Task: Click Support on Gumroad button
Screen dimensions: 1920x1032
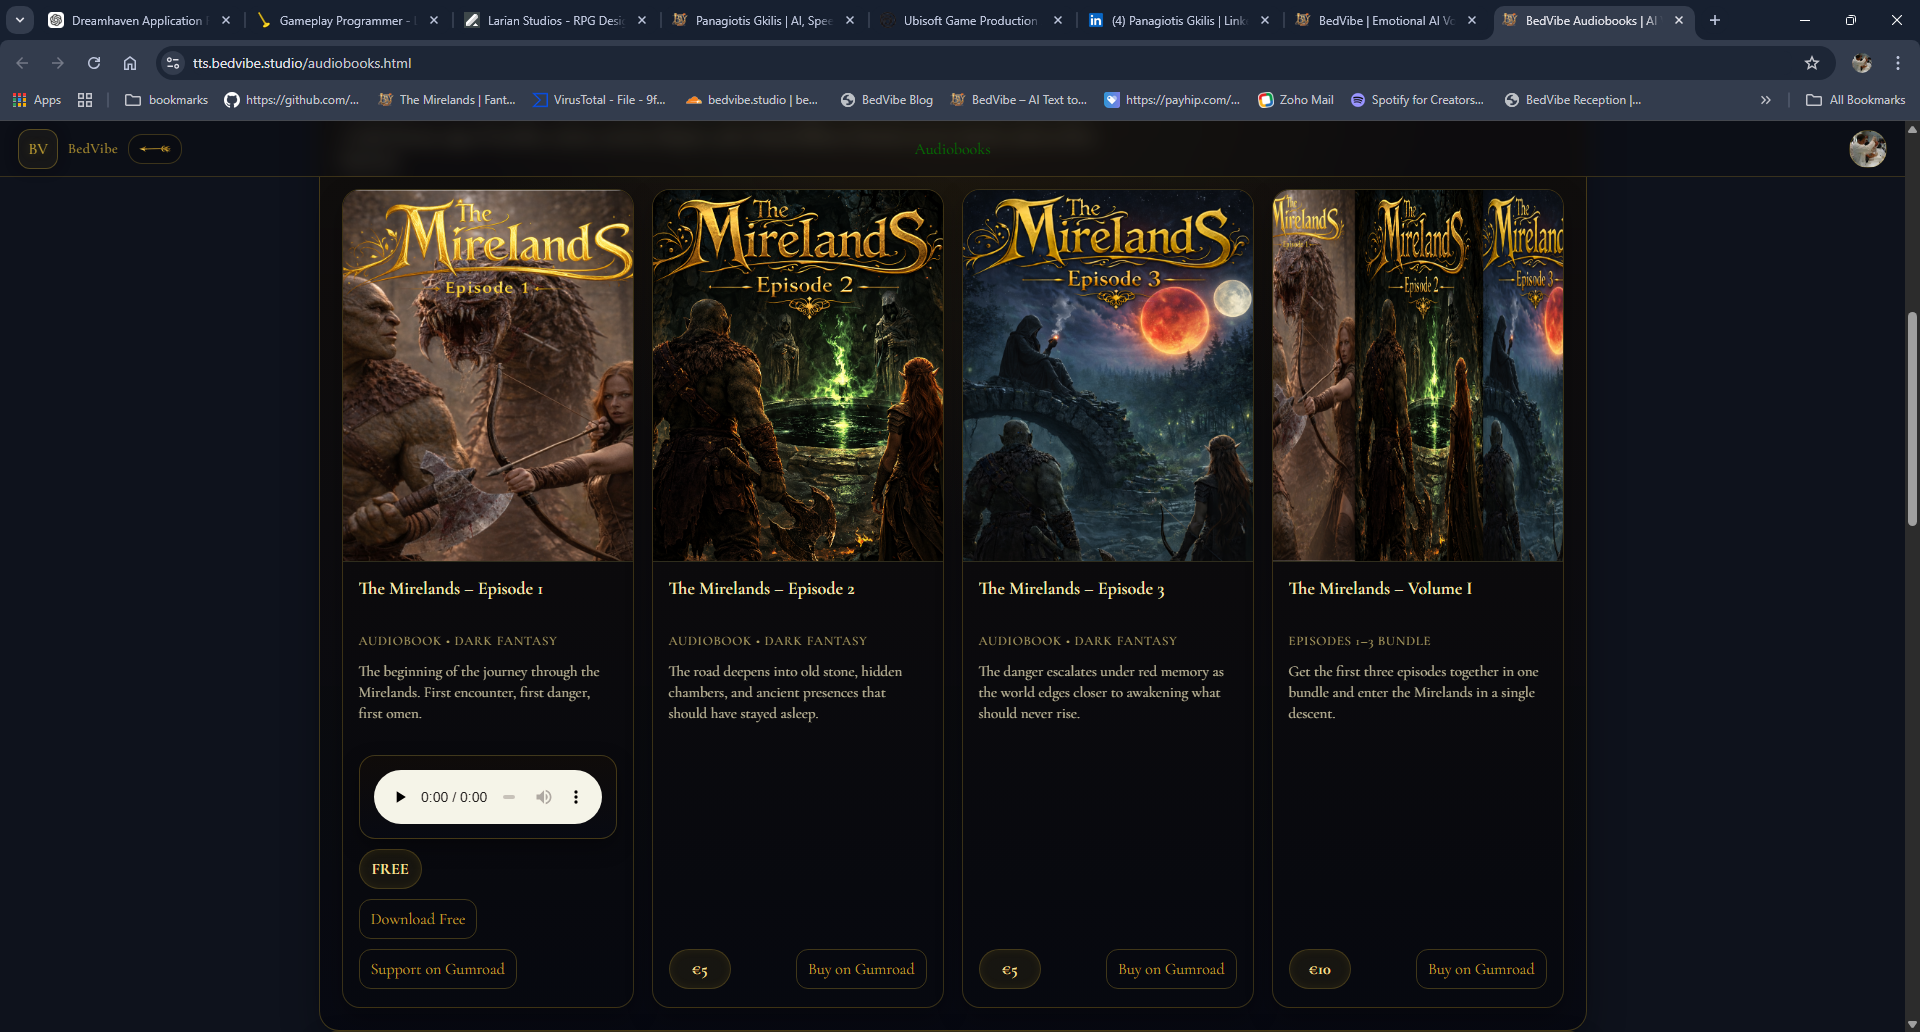Action: coord(438,969)
